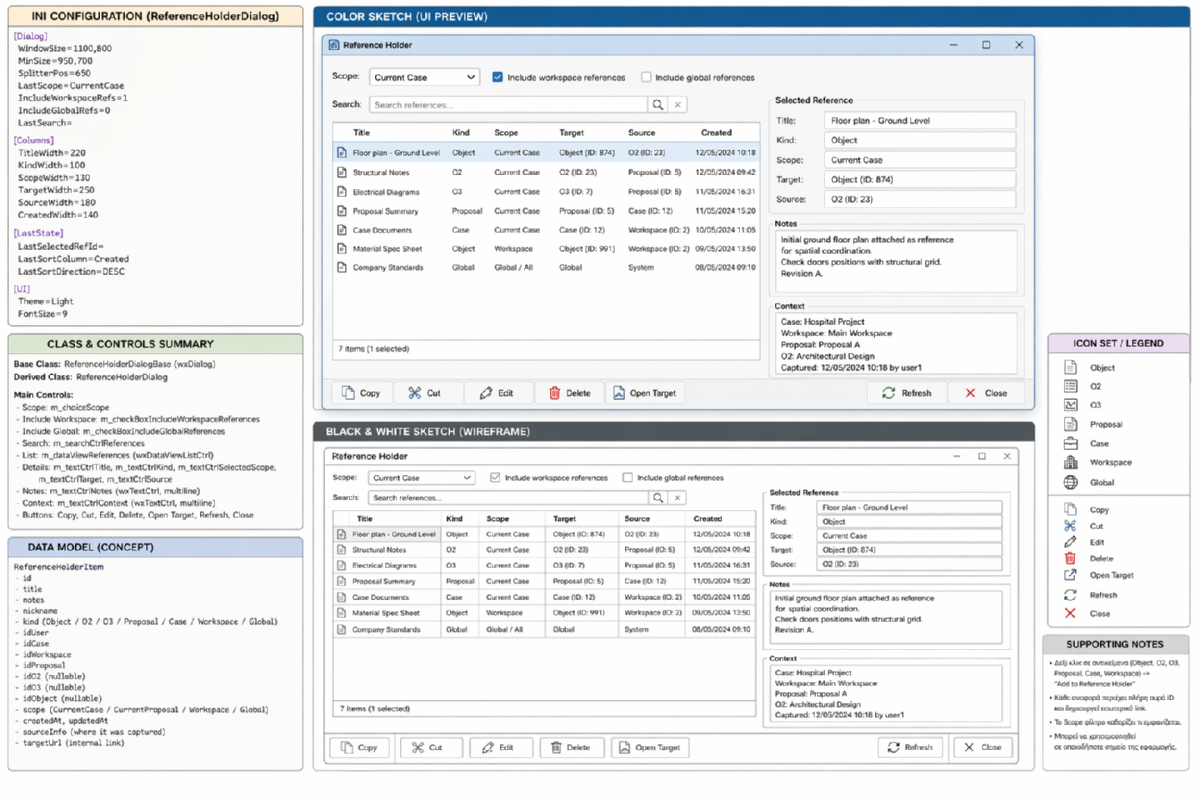Sort by the Created column header in the color preview
Screen dimensions: 1200x800
[x=716, y=132]
